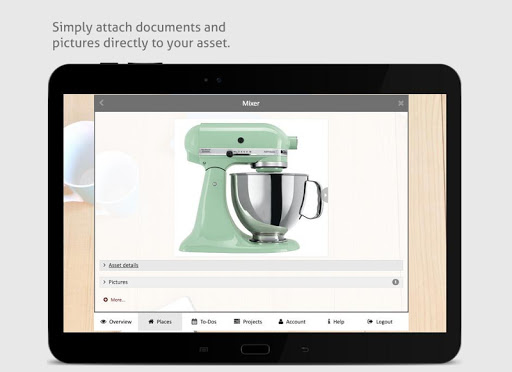
Task: Go back using the left chevron
Action: tap(102, 103)
